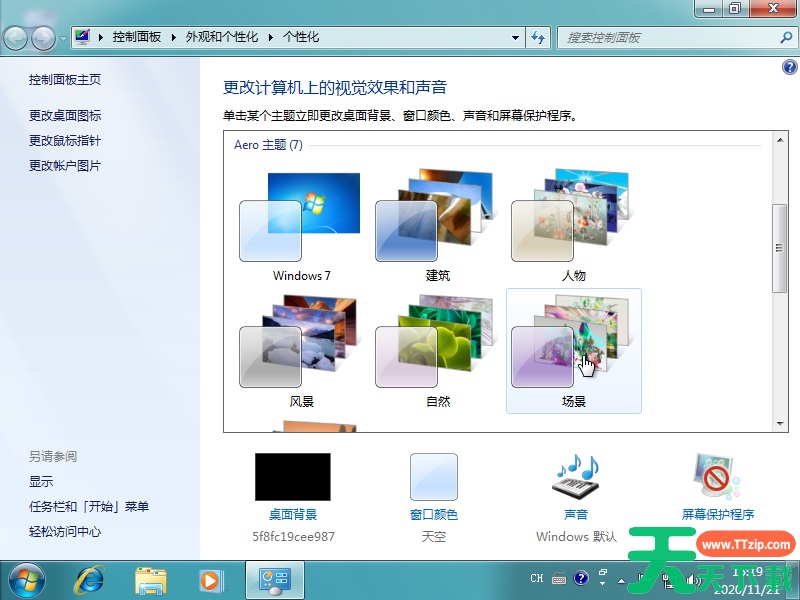
Task: Click the help question mark icon
Action: click(x=789, y=67)
